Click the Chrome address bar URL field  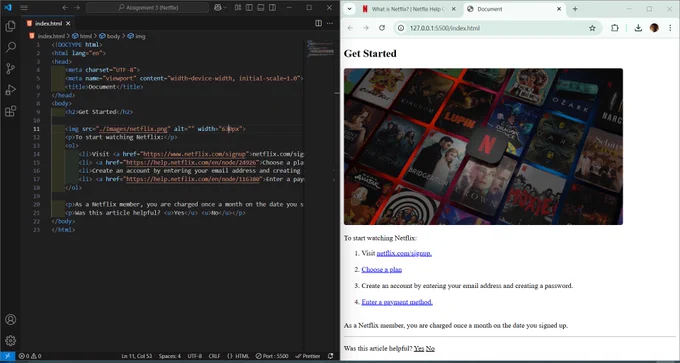click(494, 28)
